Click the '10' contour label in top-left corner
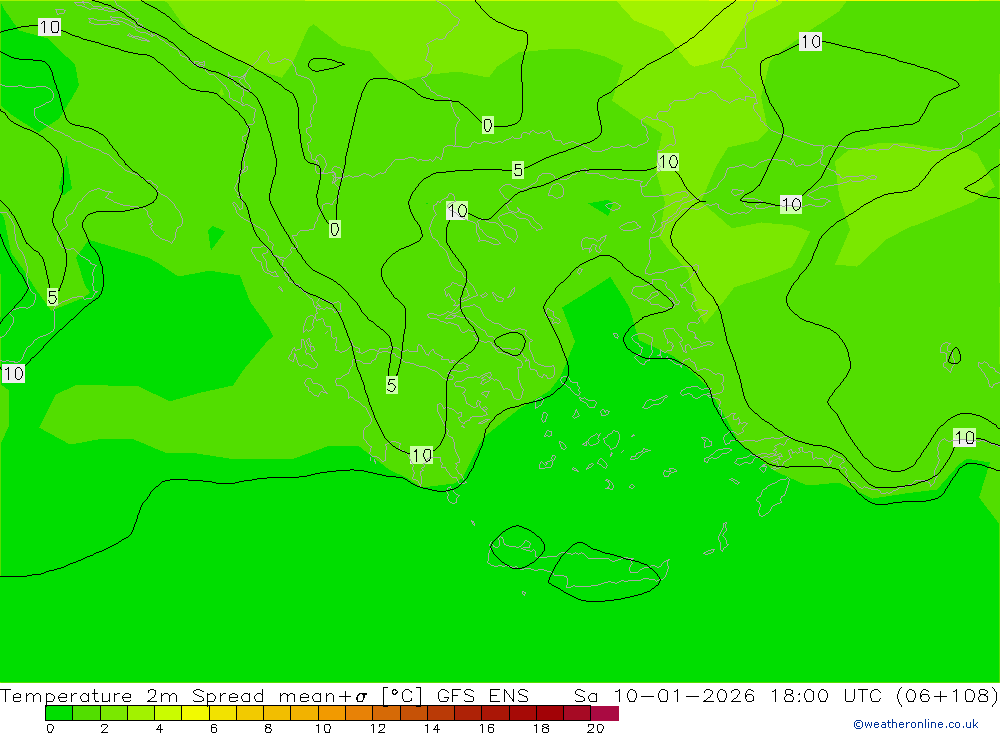This screenshot has height=733, width=1000. (x=49, y=27)
